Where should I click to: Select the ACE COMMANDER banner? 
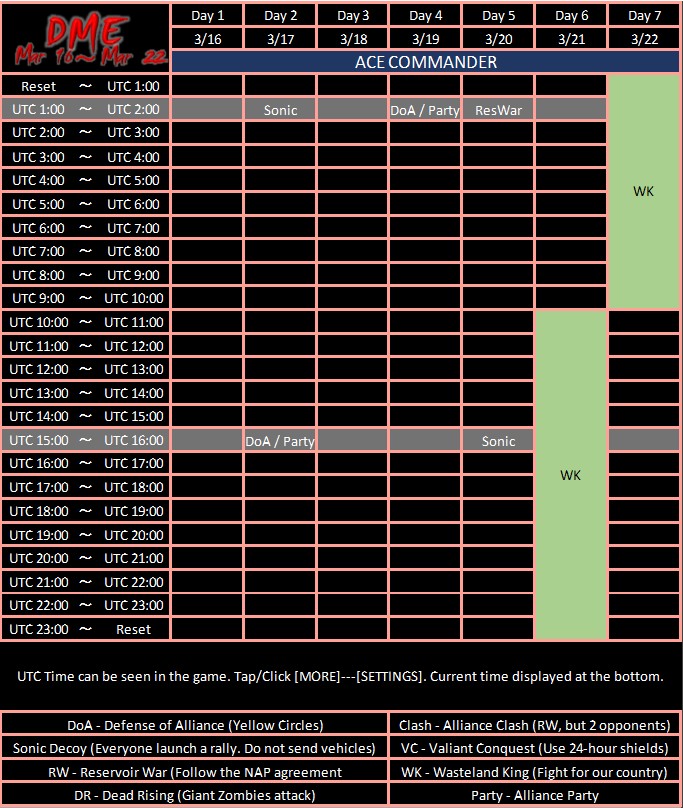[425, 62]
